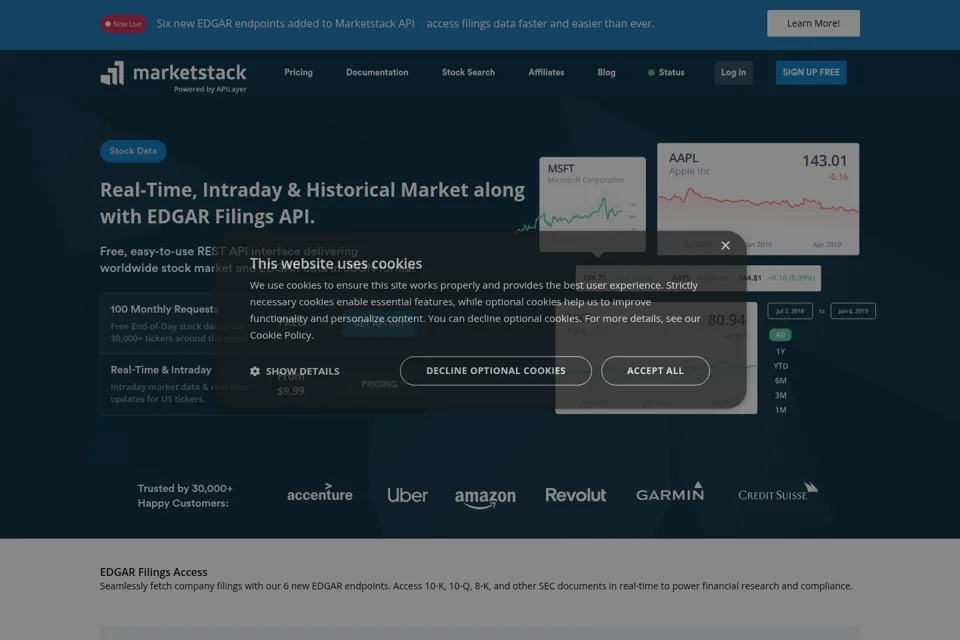The image size is (960, 640).
Task: Open Stock Search in navigation
Action: click(468, 72)
